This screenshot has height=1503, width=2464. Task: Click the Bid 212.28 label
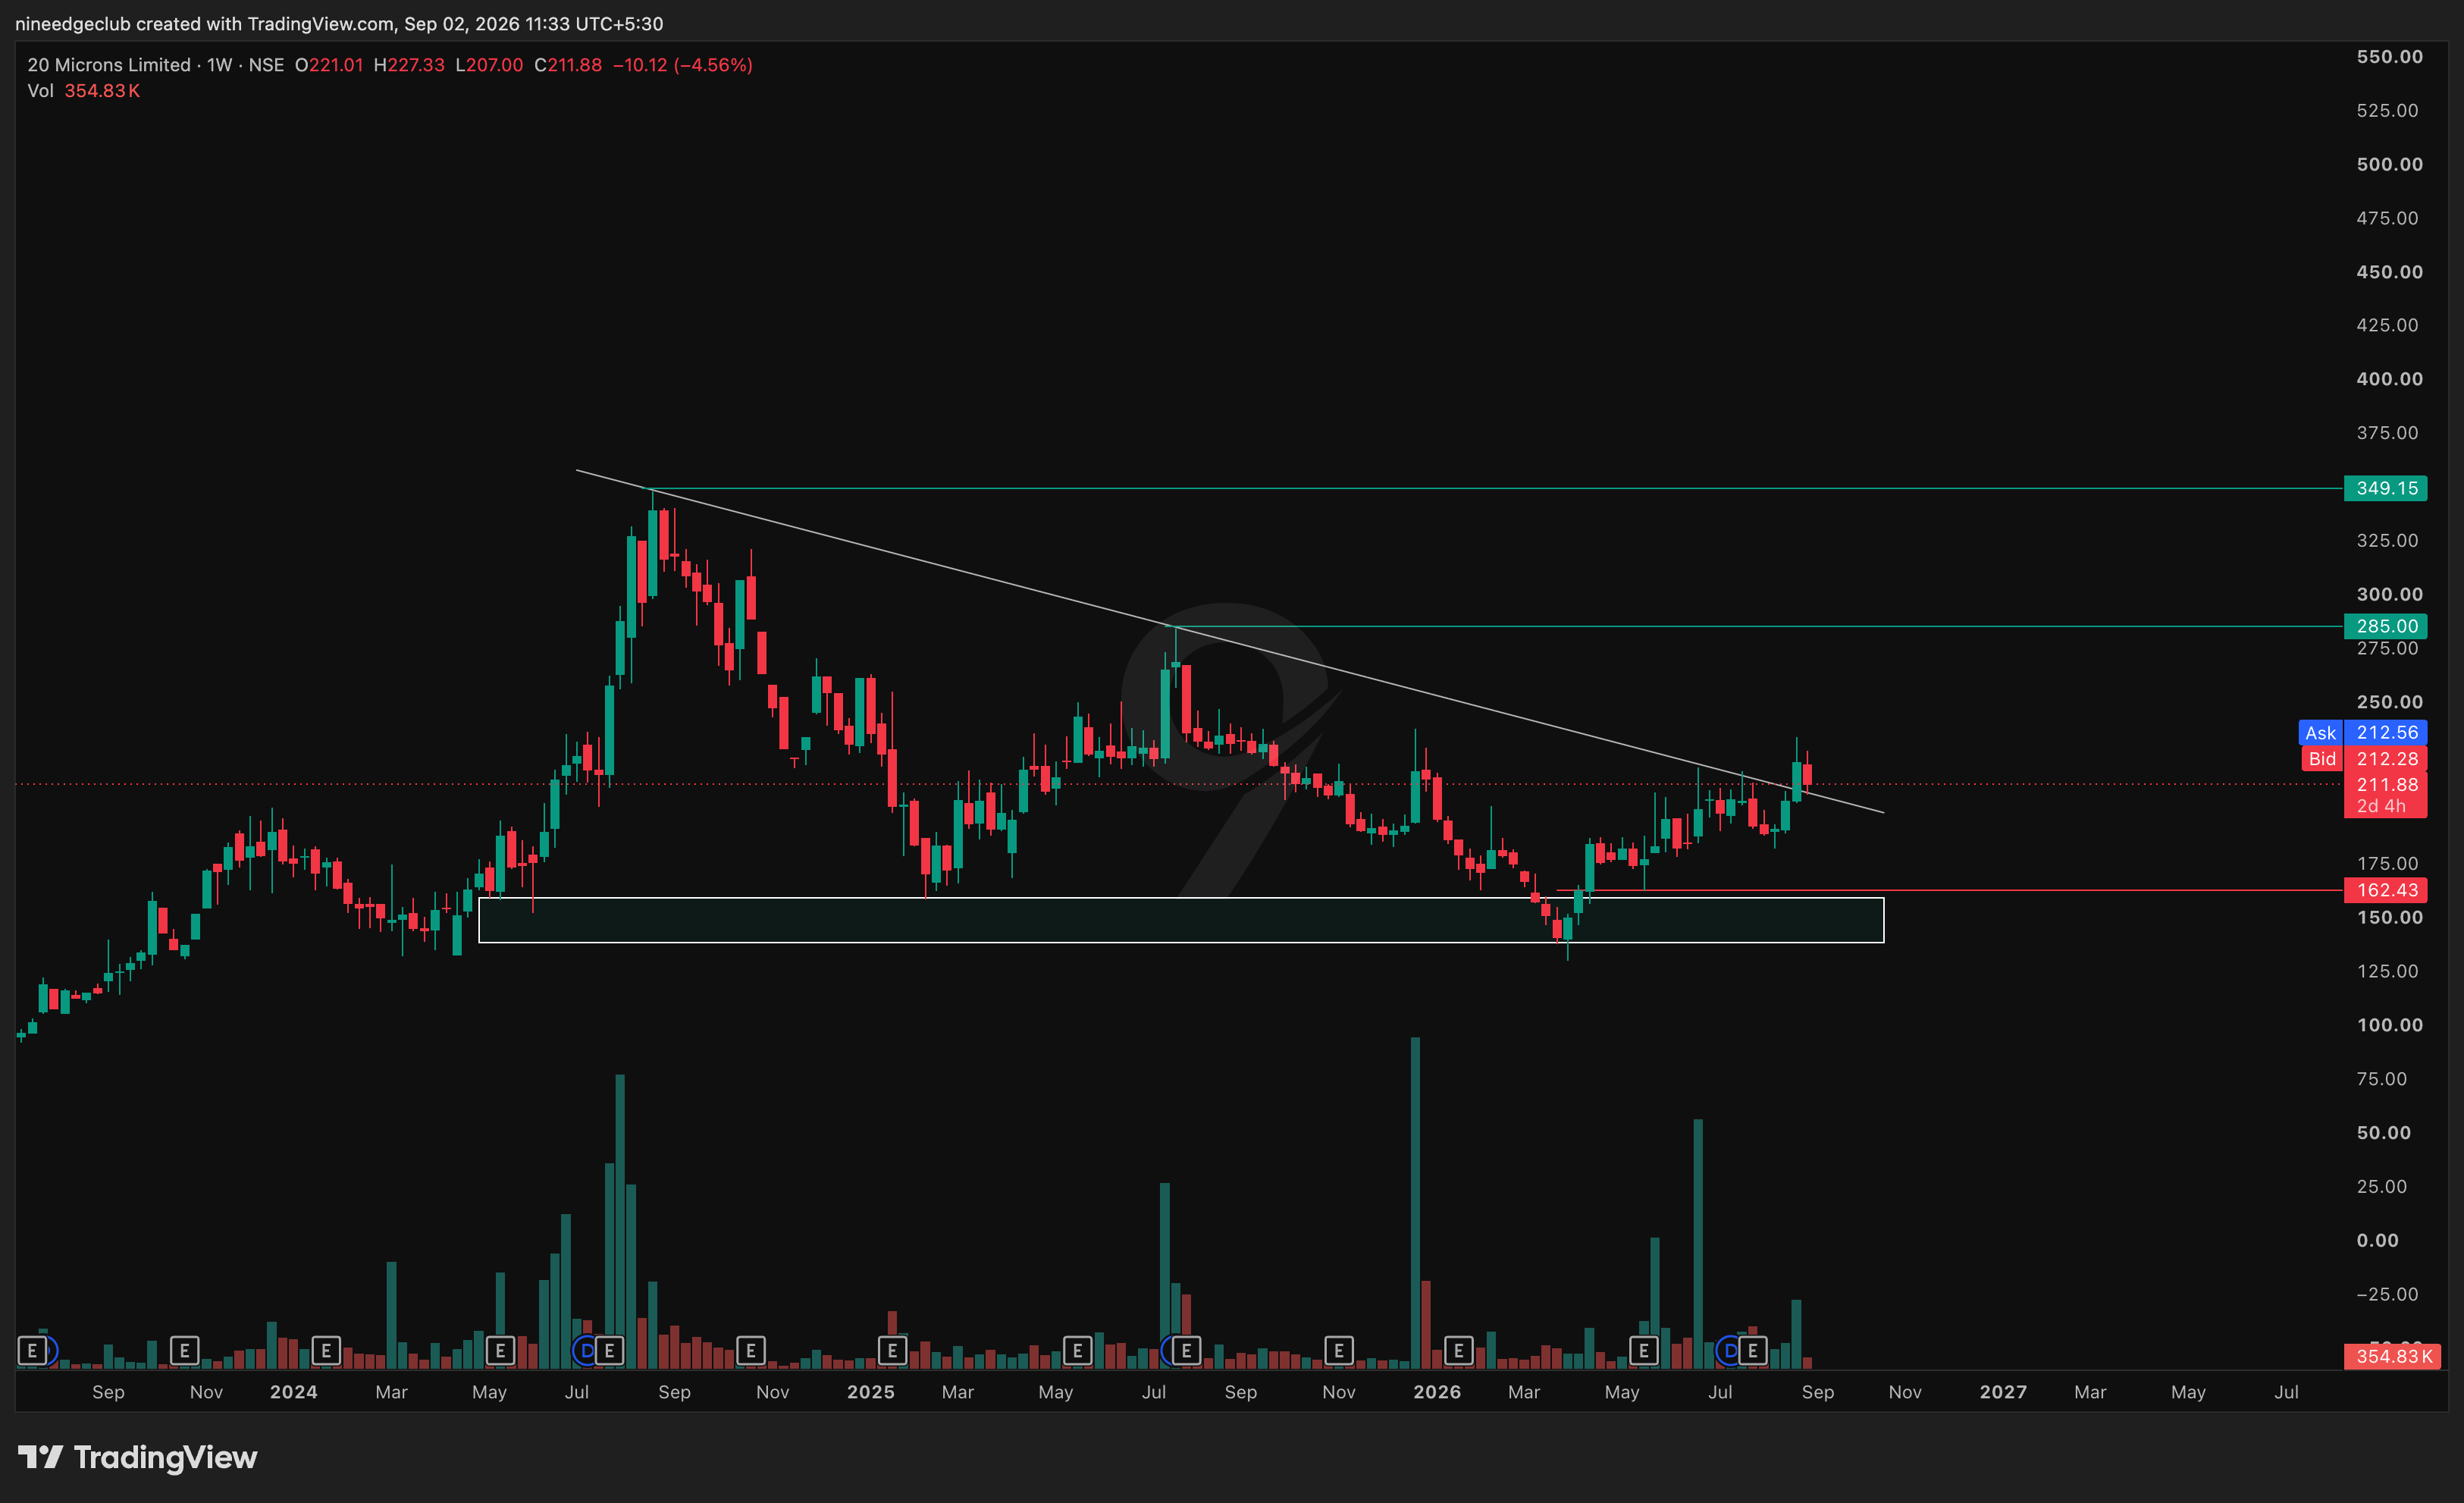click(x=2364, y=759)
